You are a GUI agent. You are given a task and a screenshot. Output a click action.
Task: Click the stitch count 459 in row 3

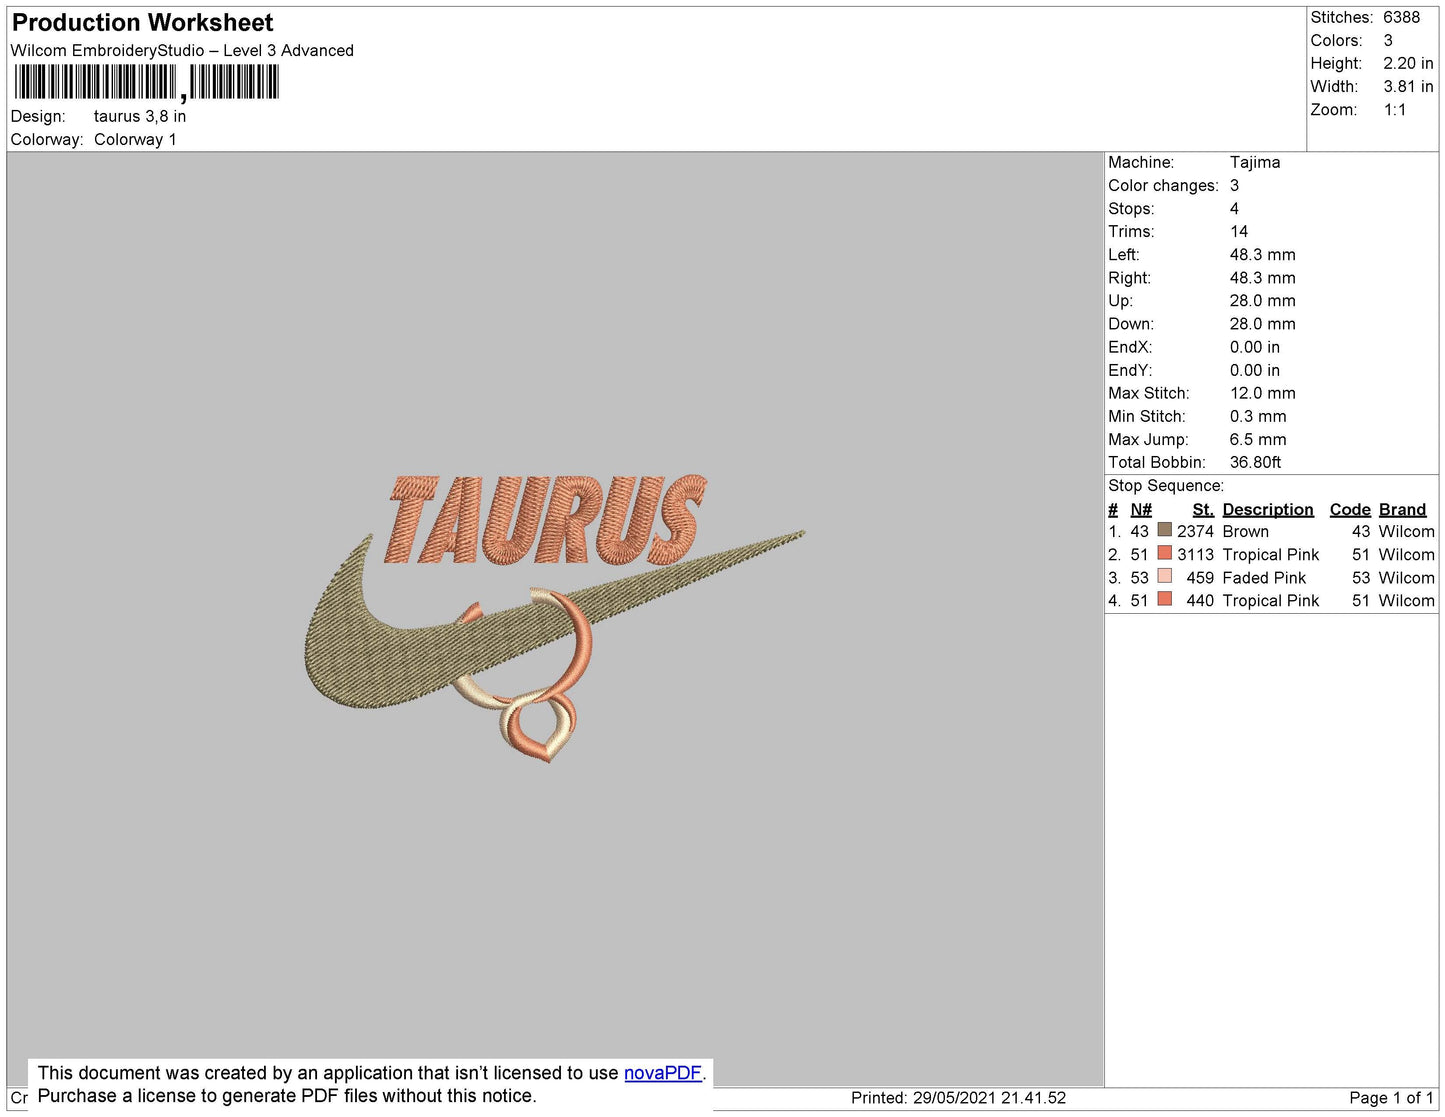(1200, 578)
